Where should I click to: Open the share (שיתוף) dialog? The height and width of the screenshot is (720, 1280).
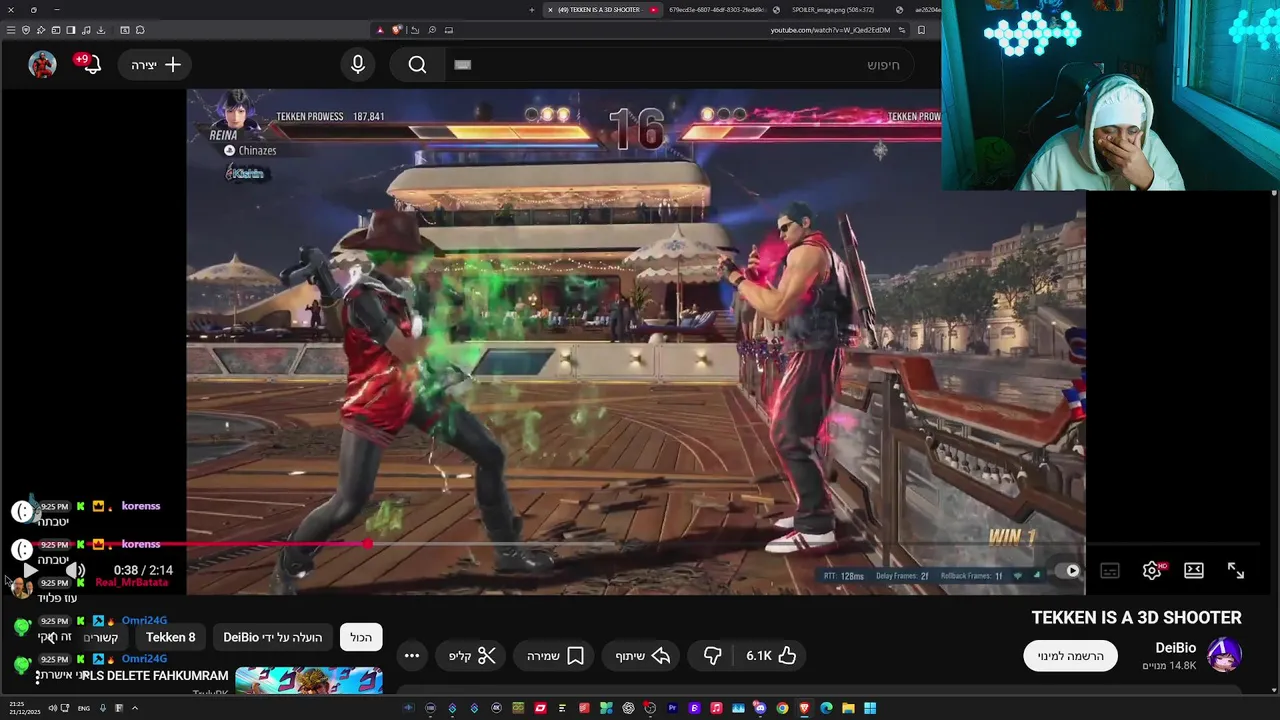(x=642, y=656)
